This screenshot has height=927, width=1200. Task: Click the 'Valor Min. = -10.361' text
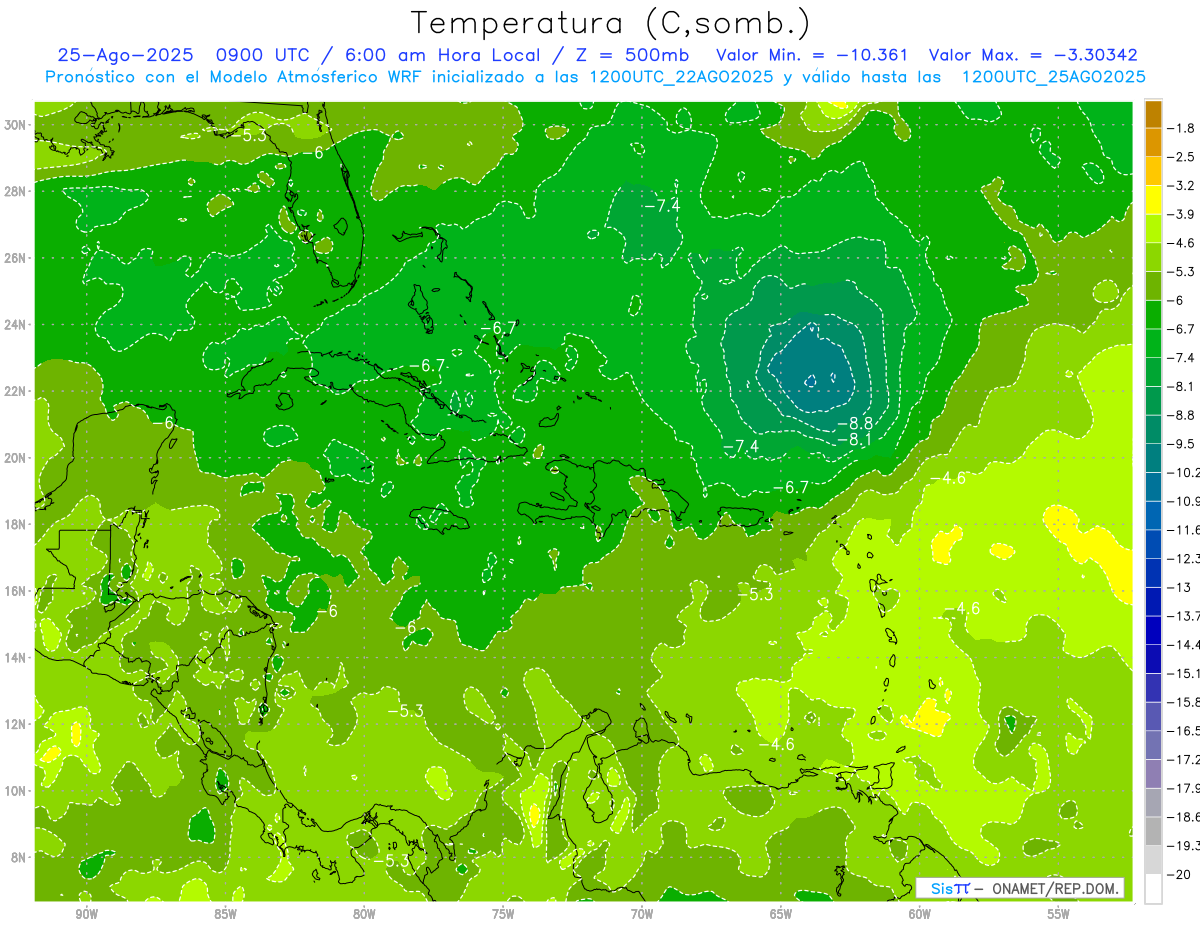click(x=812, y=56)
